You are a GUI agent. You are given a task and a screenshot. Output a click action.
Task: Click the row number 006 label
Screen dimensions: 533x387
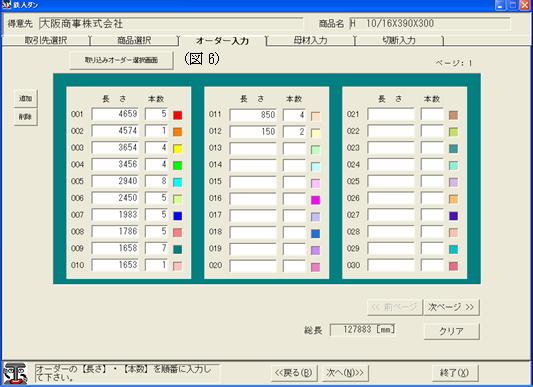(x=77, y=198)
